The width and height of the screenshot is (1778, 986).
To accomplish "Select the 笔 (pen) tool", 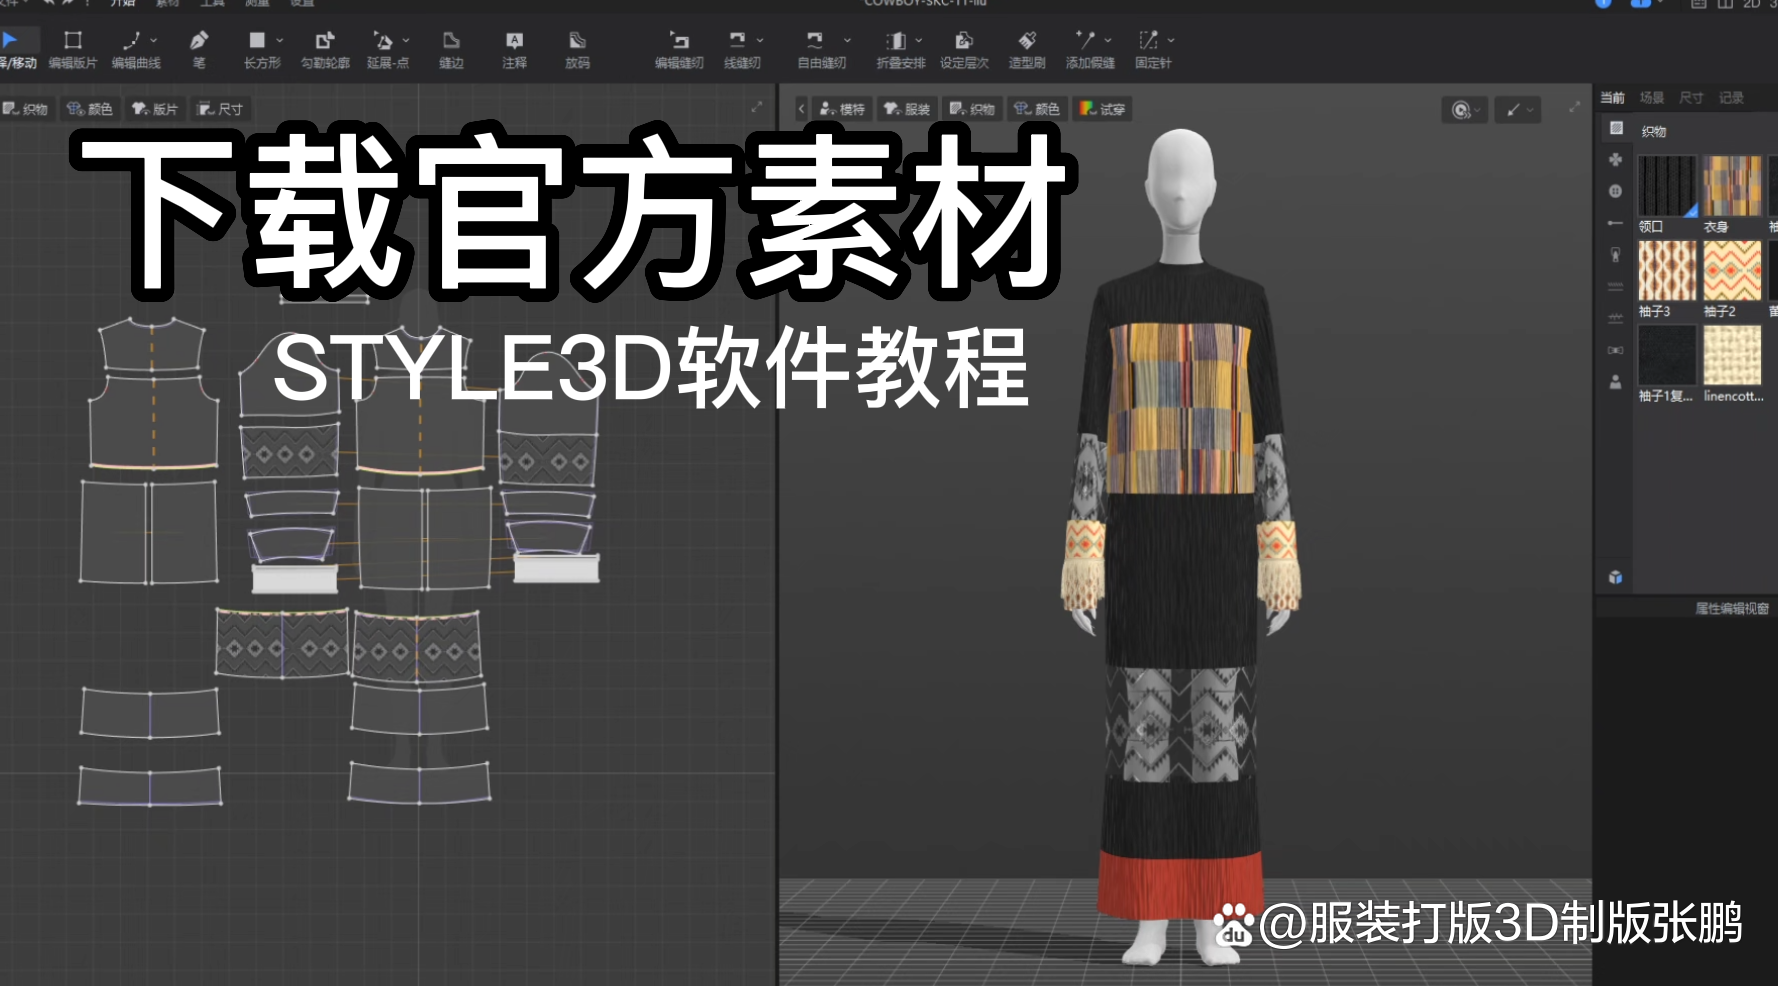I will coord(199,48).
